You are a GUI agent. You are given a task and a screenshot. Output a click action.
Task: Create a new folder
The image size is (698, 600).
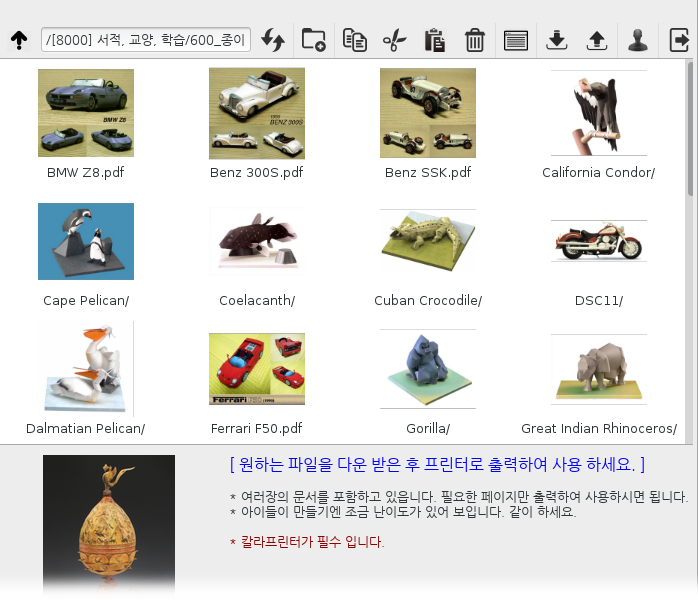click(313, 40)
